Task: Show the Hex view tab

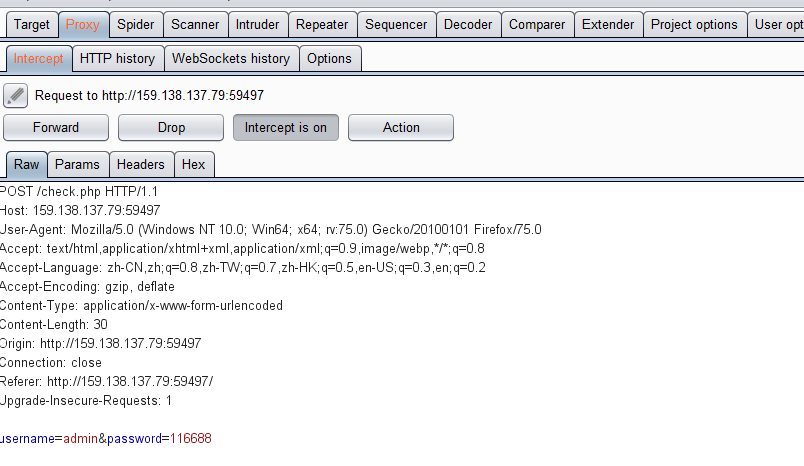Action: [194, 165]
